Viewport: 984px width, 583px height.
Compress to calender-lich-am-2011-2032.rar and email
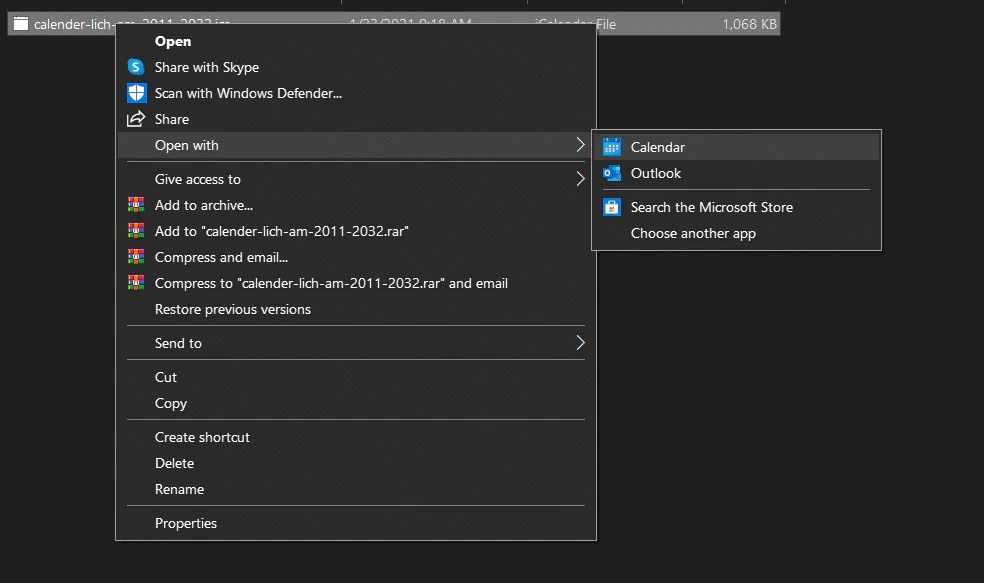coord(356,283)
